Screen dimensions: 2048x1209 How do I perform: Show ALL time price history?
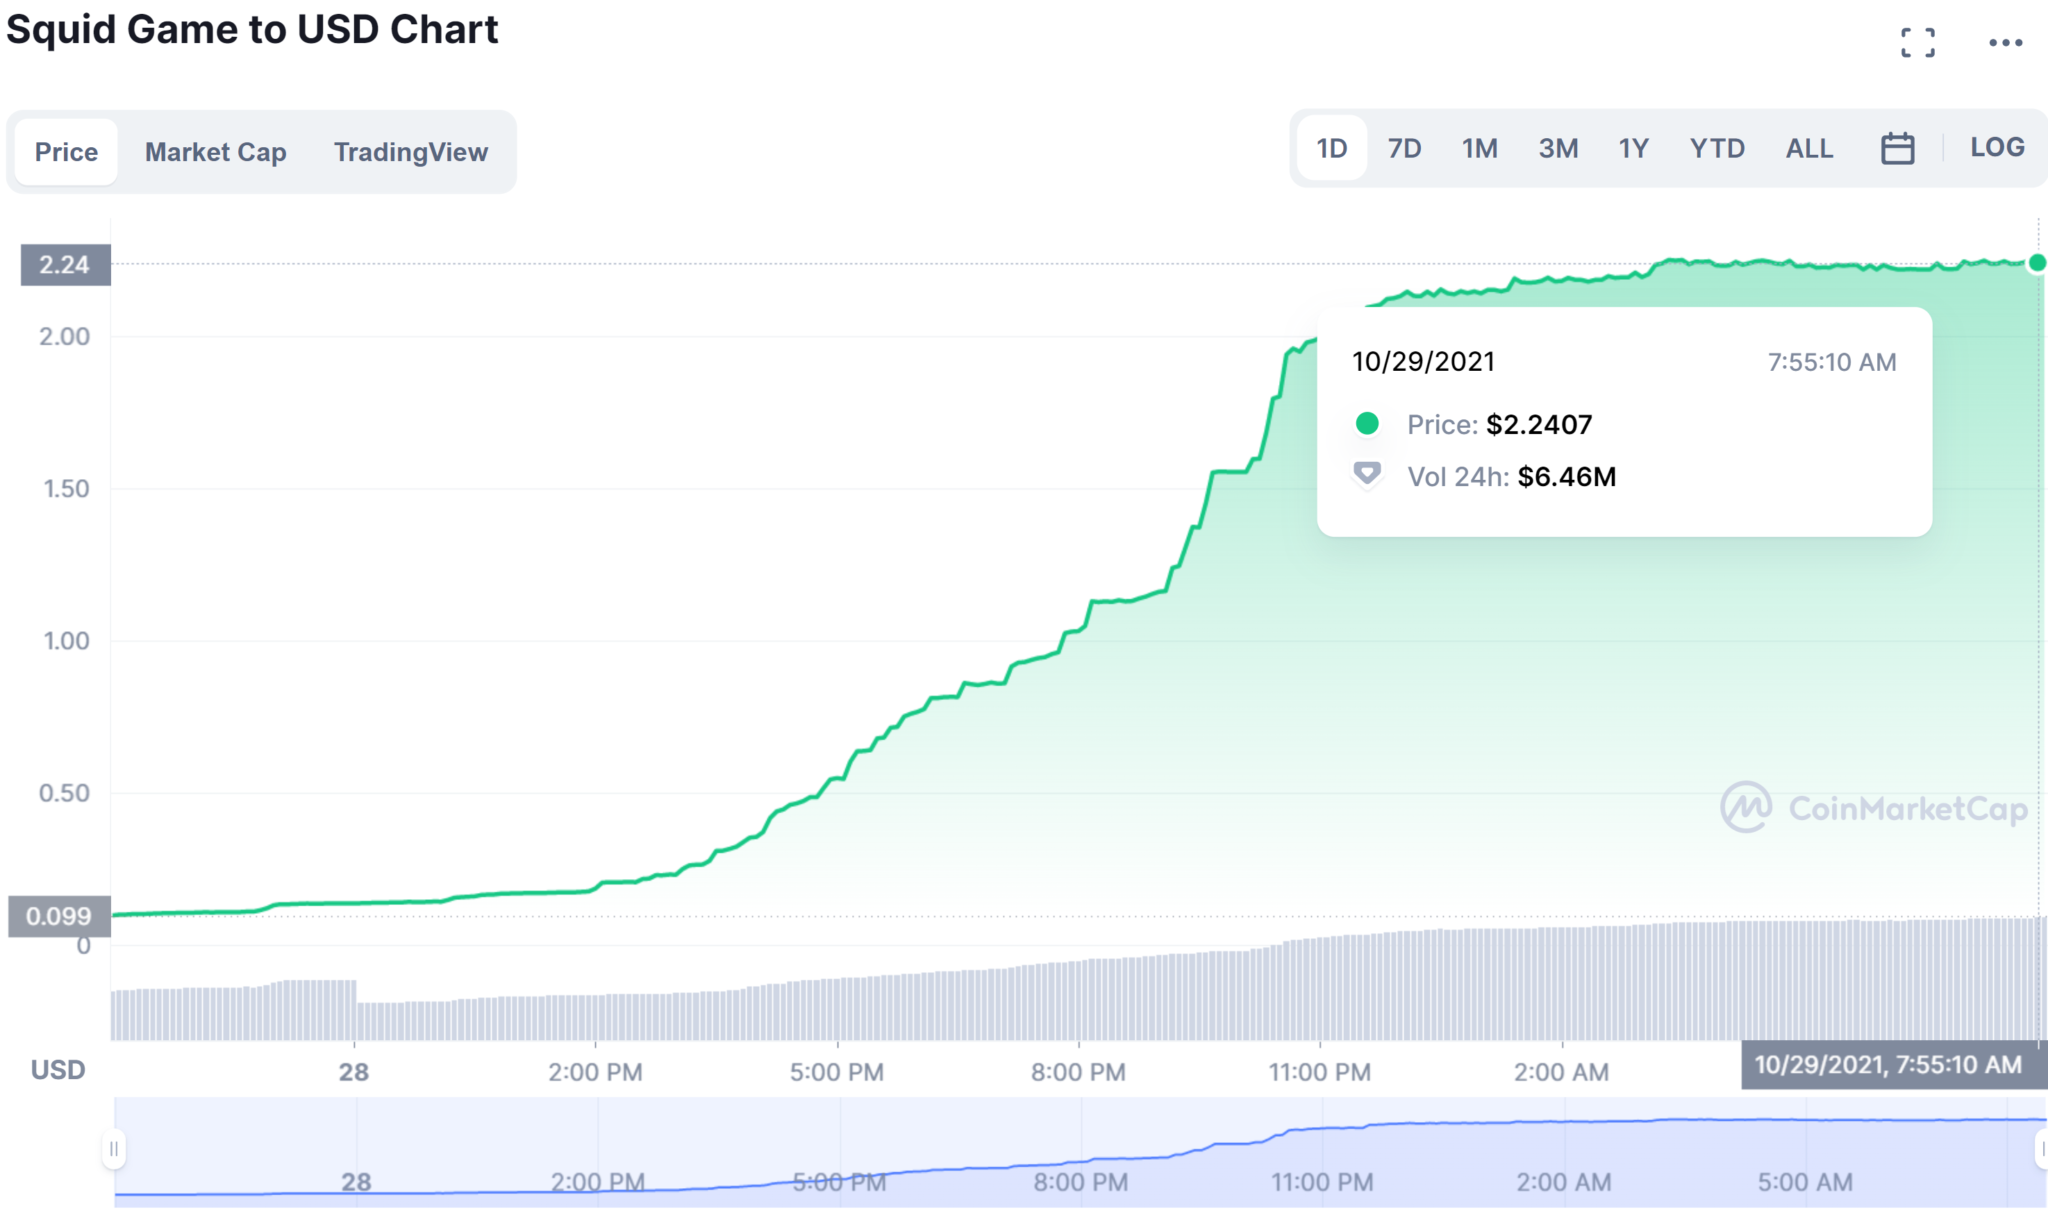click(x=1808, y=149)
